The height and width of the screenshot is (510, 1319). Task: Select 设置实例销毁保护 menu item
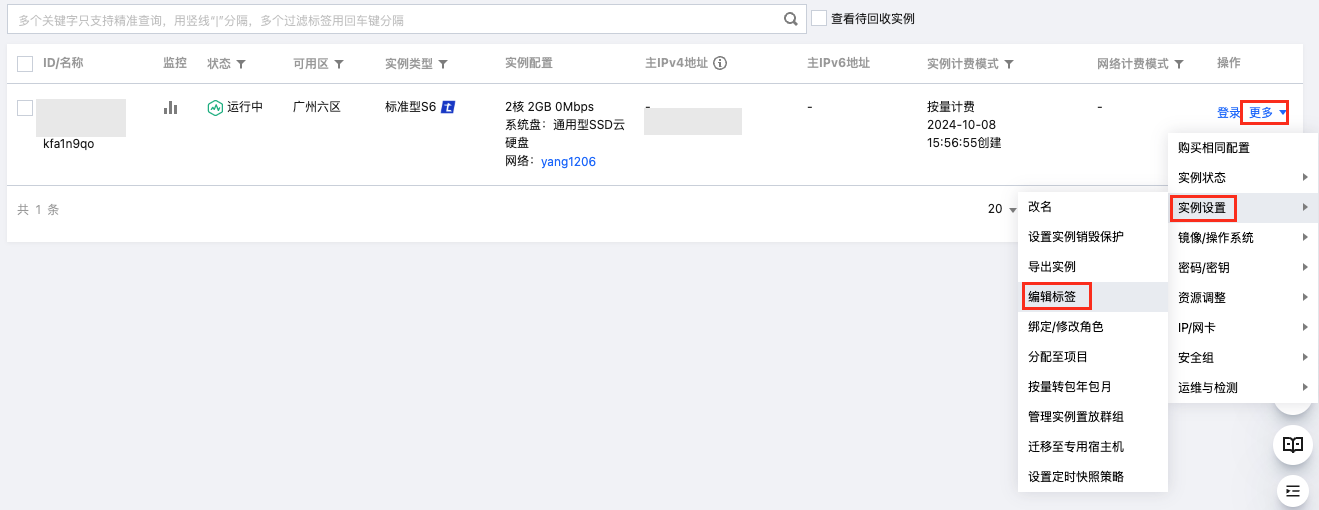pos(1093,236)
